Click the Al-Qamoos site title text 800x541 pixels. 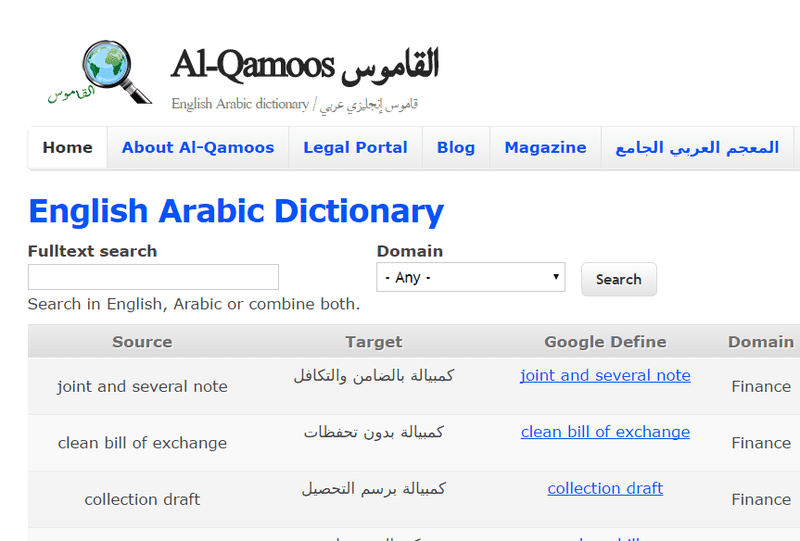pyautogui.click(x=305, y=65)
